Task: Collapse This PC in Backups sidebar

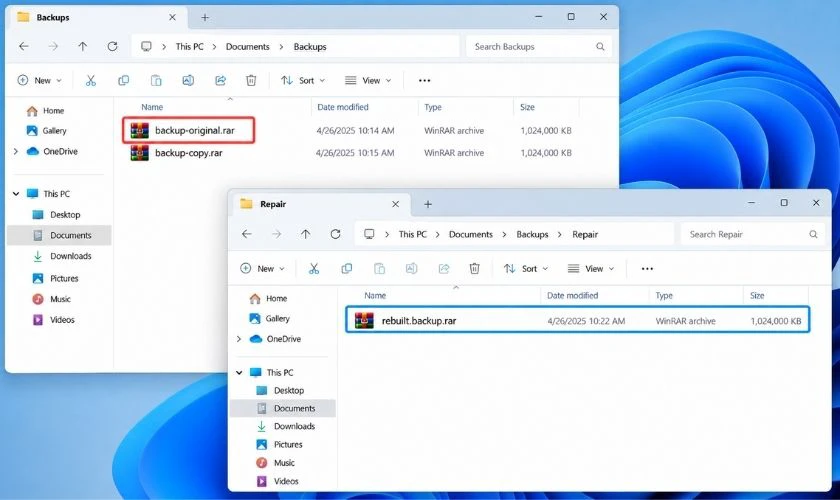Action: (x=16, y=194)
